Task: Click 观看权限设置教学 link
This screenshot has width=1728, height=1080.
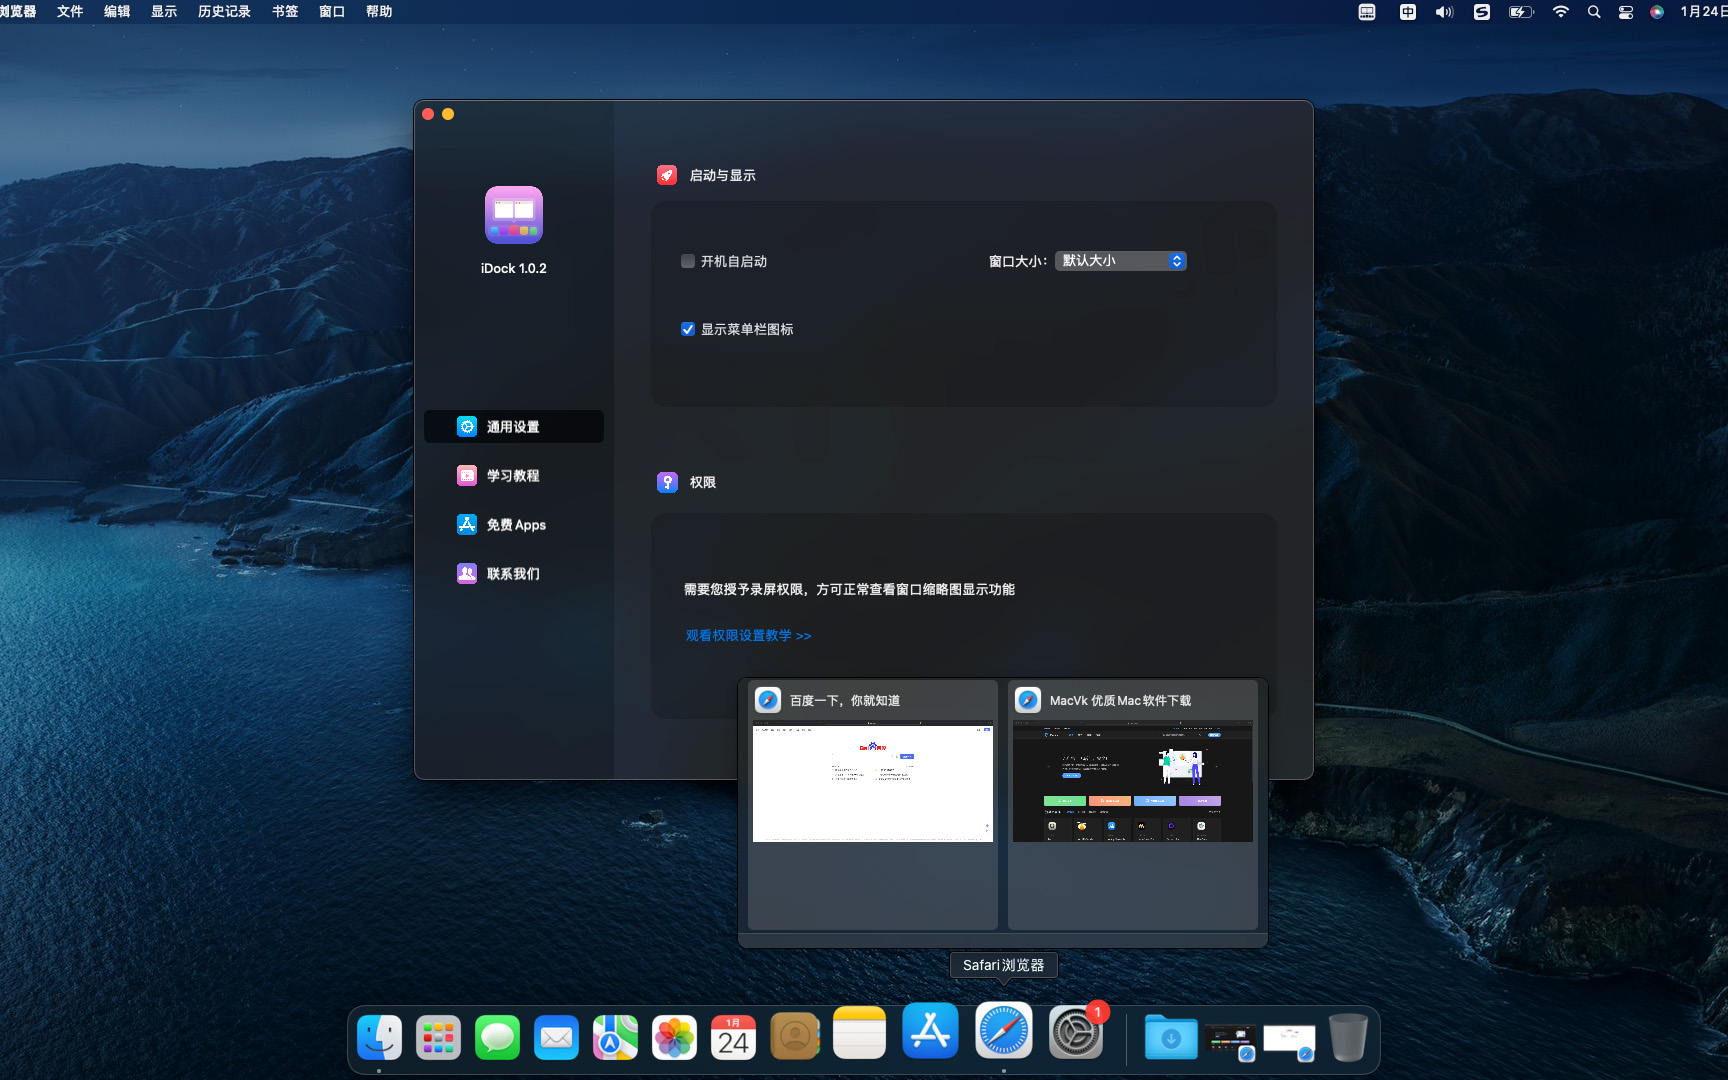Action: 748,635
